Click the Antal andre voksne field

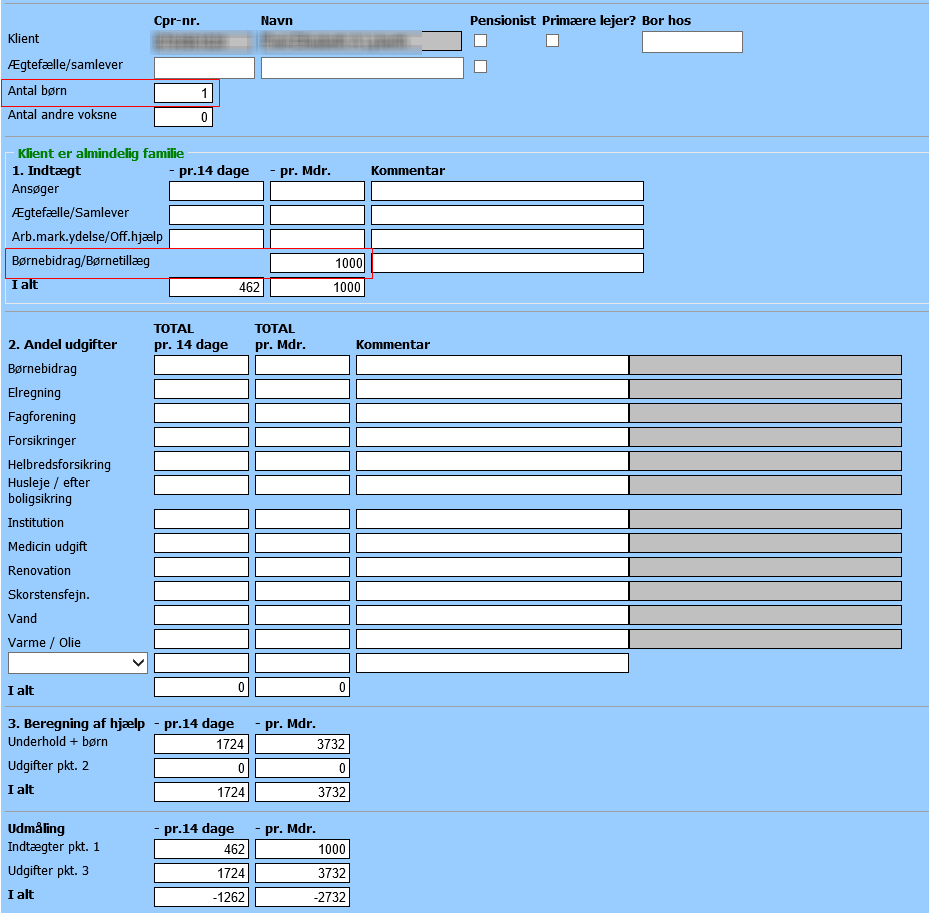click(x=183, y=117)
